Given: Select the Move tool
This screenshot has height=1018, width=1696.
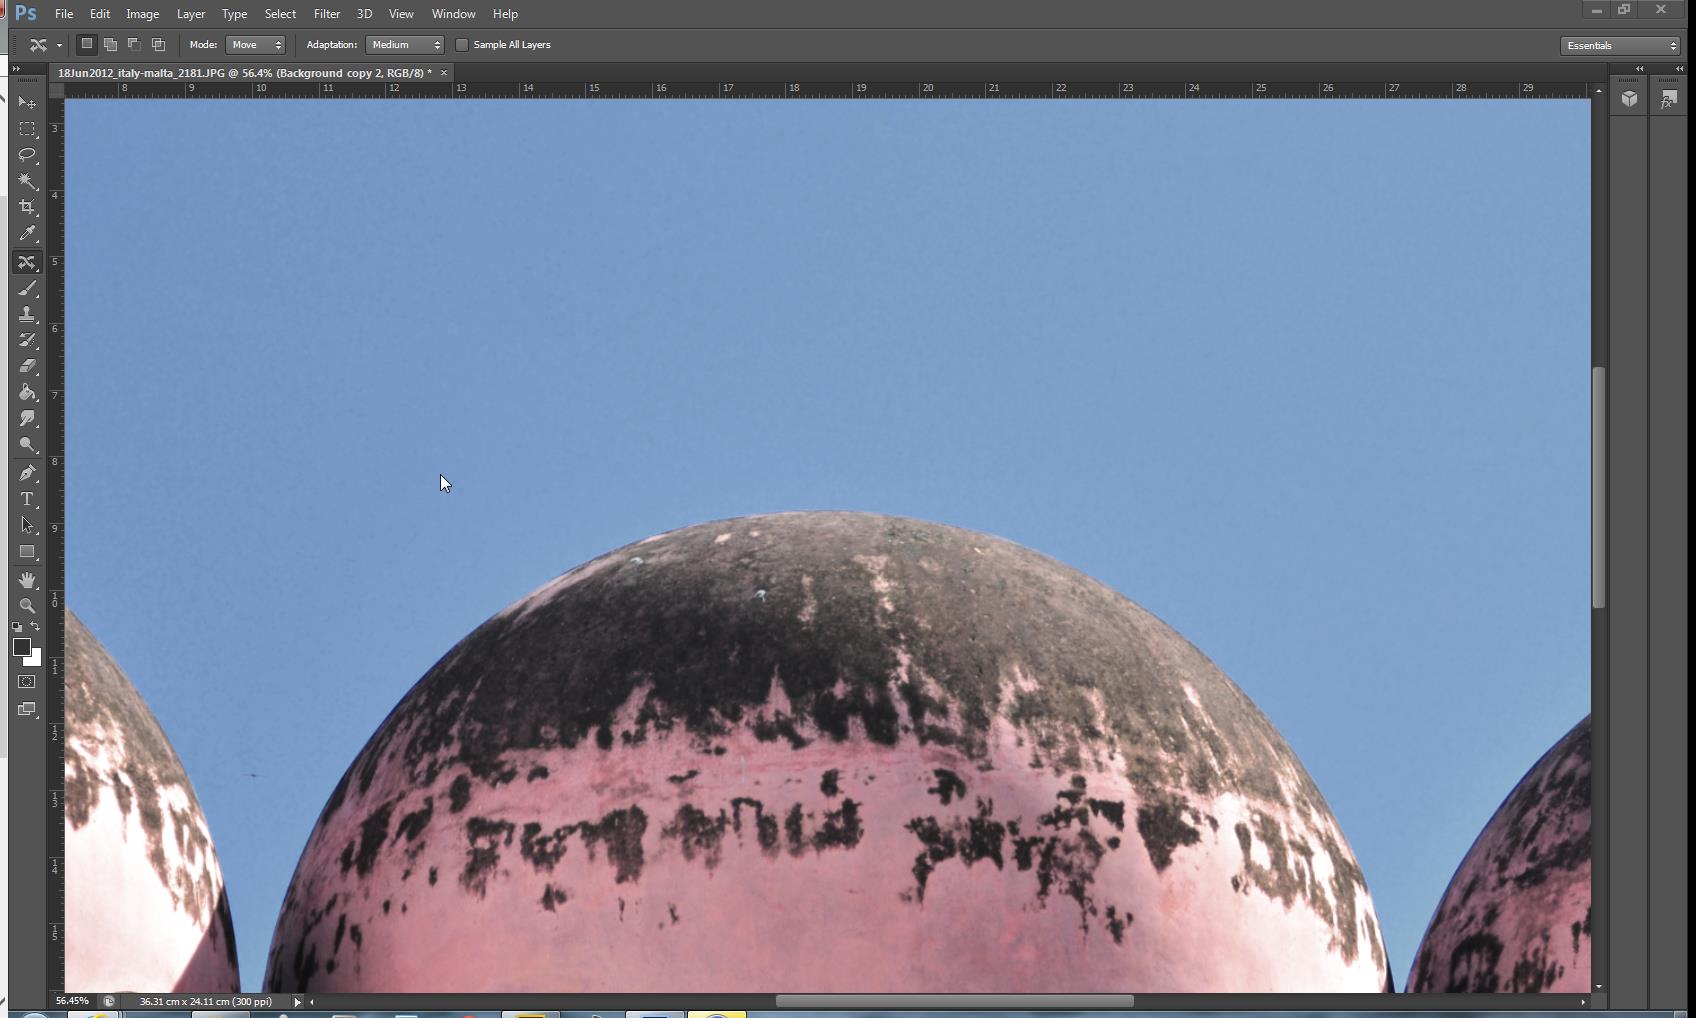Looking at the screenshot, I should 27,103.
